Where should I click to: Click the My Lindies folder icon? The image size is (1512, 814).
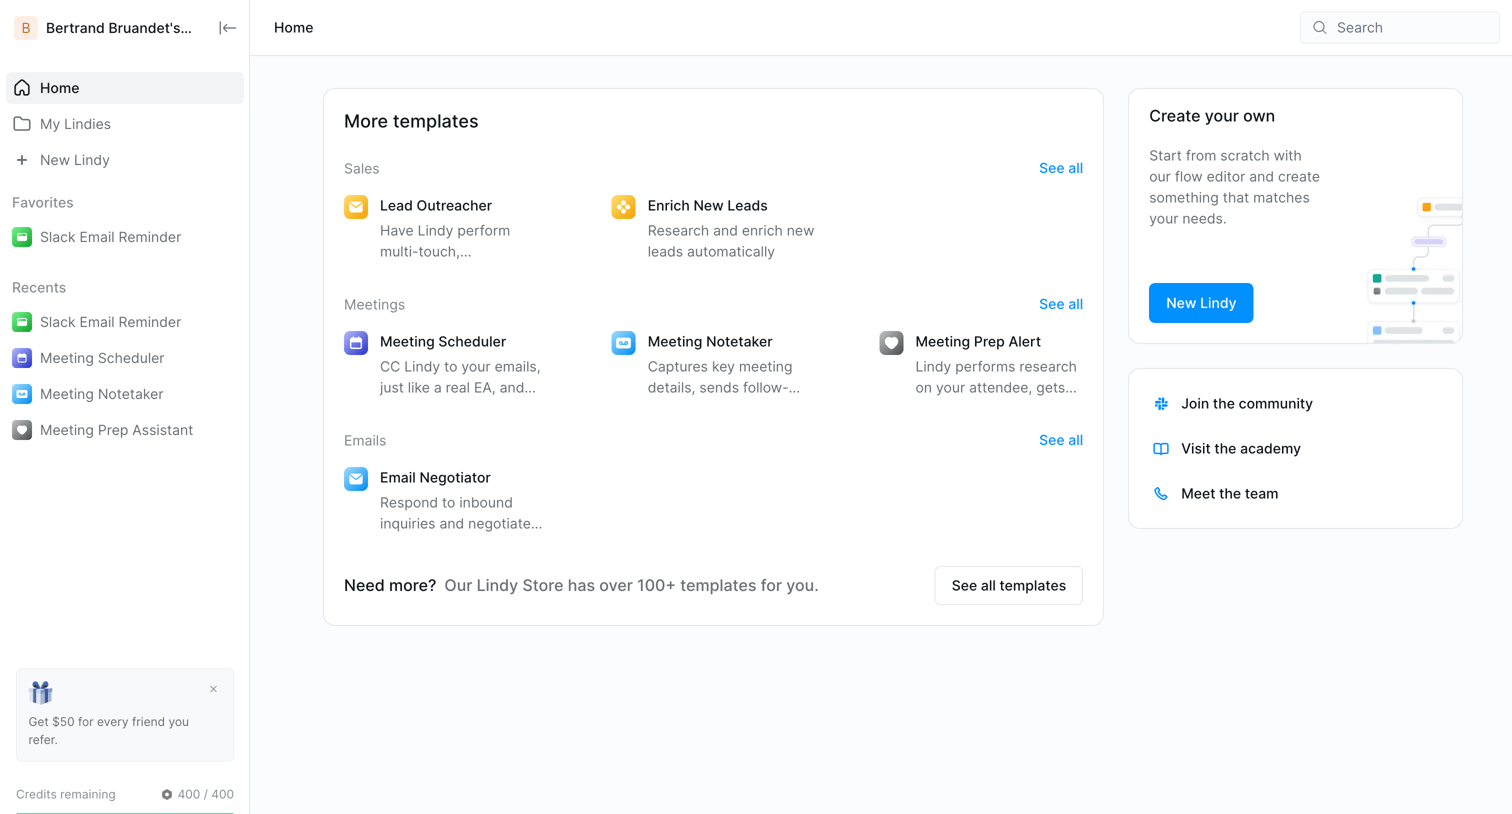tap(22, 124)
